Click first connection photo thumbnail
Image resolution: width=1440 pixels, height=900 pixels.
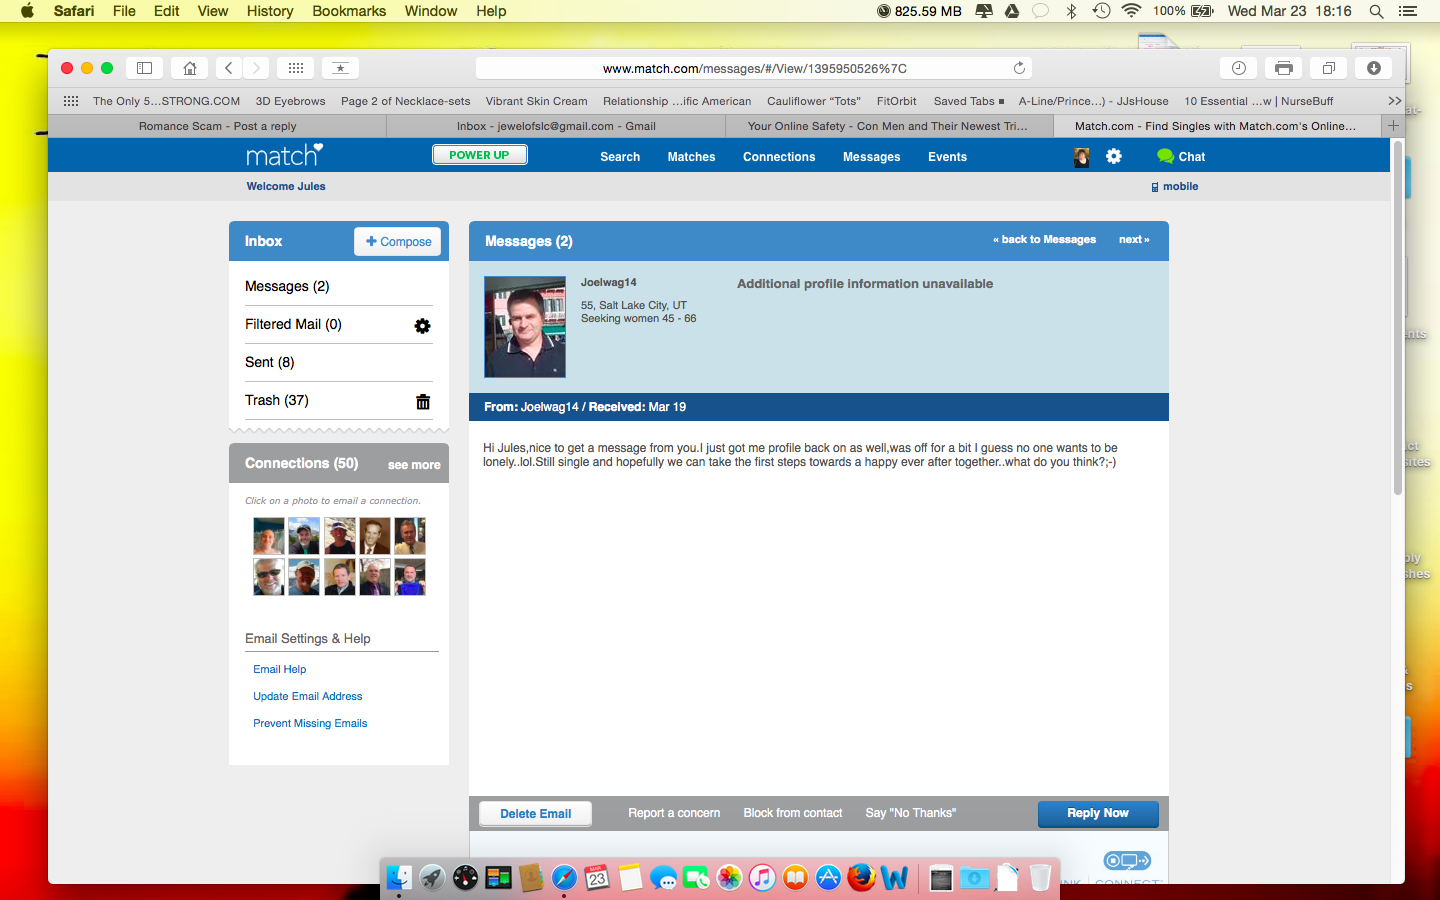[x=269, y=537]
